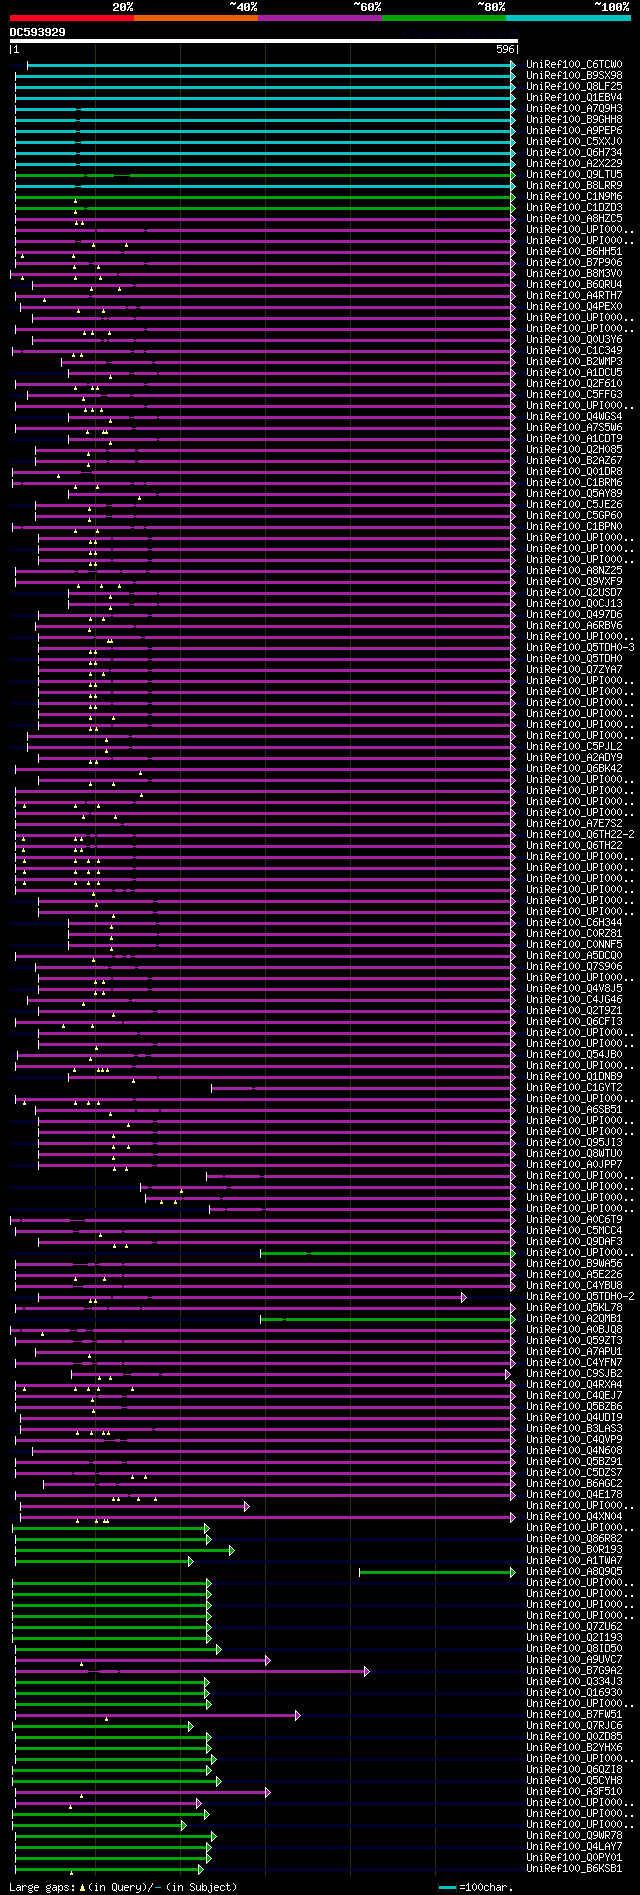Open hit UniRef100_B9SX98
The height and width of the screenshot is (1895, 640).
(x=574, y=76)
